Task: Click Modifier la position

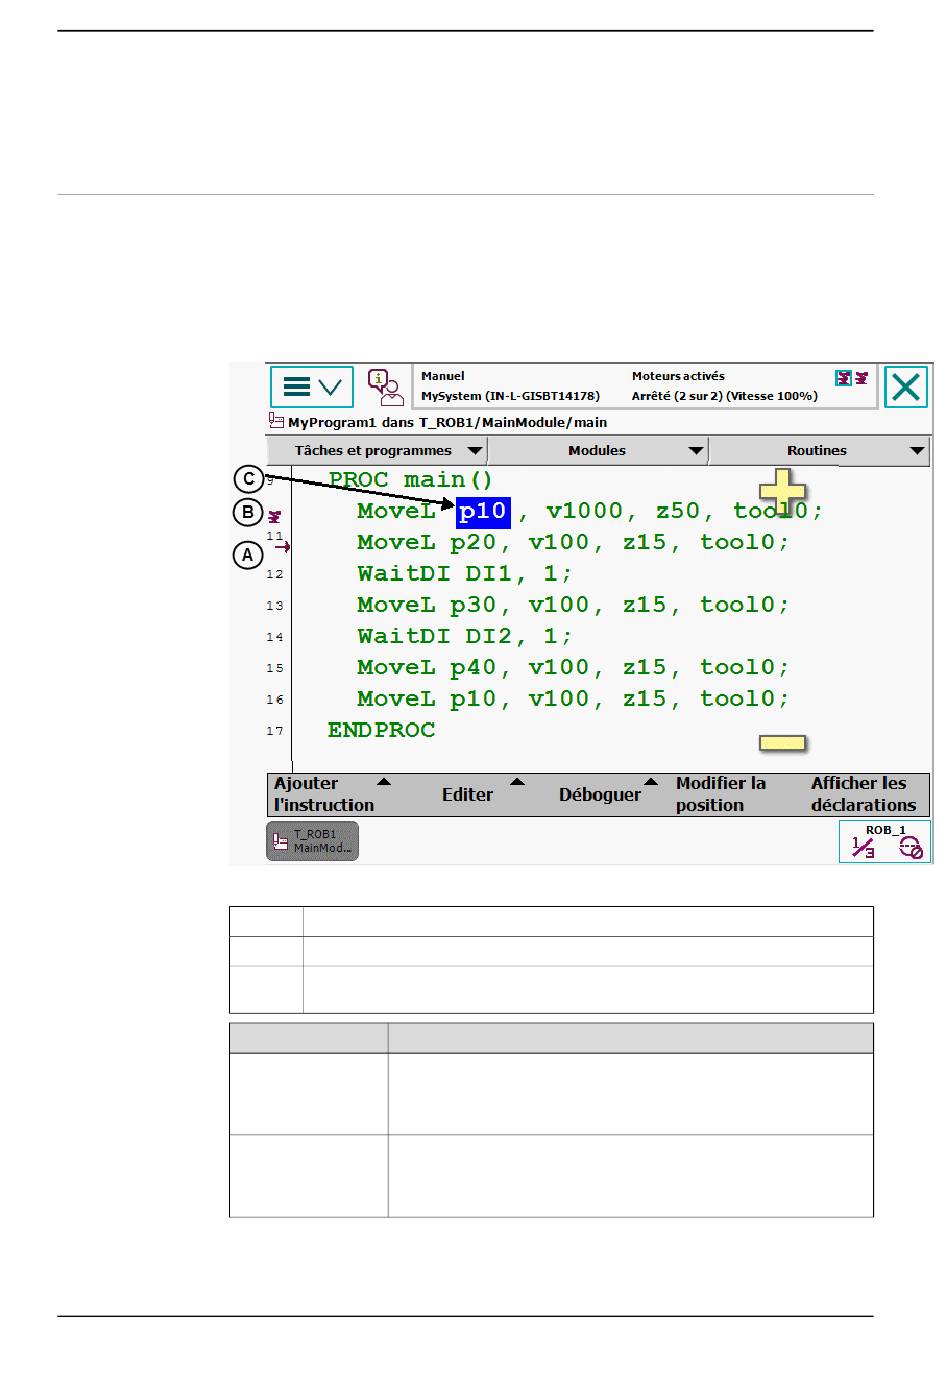Action: pyautogui.click(x=721, y=794)
